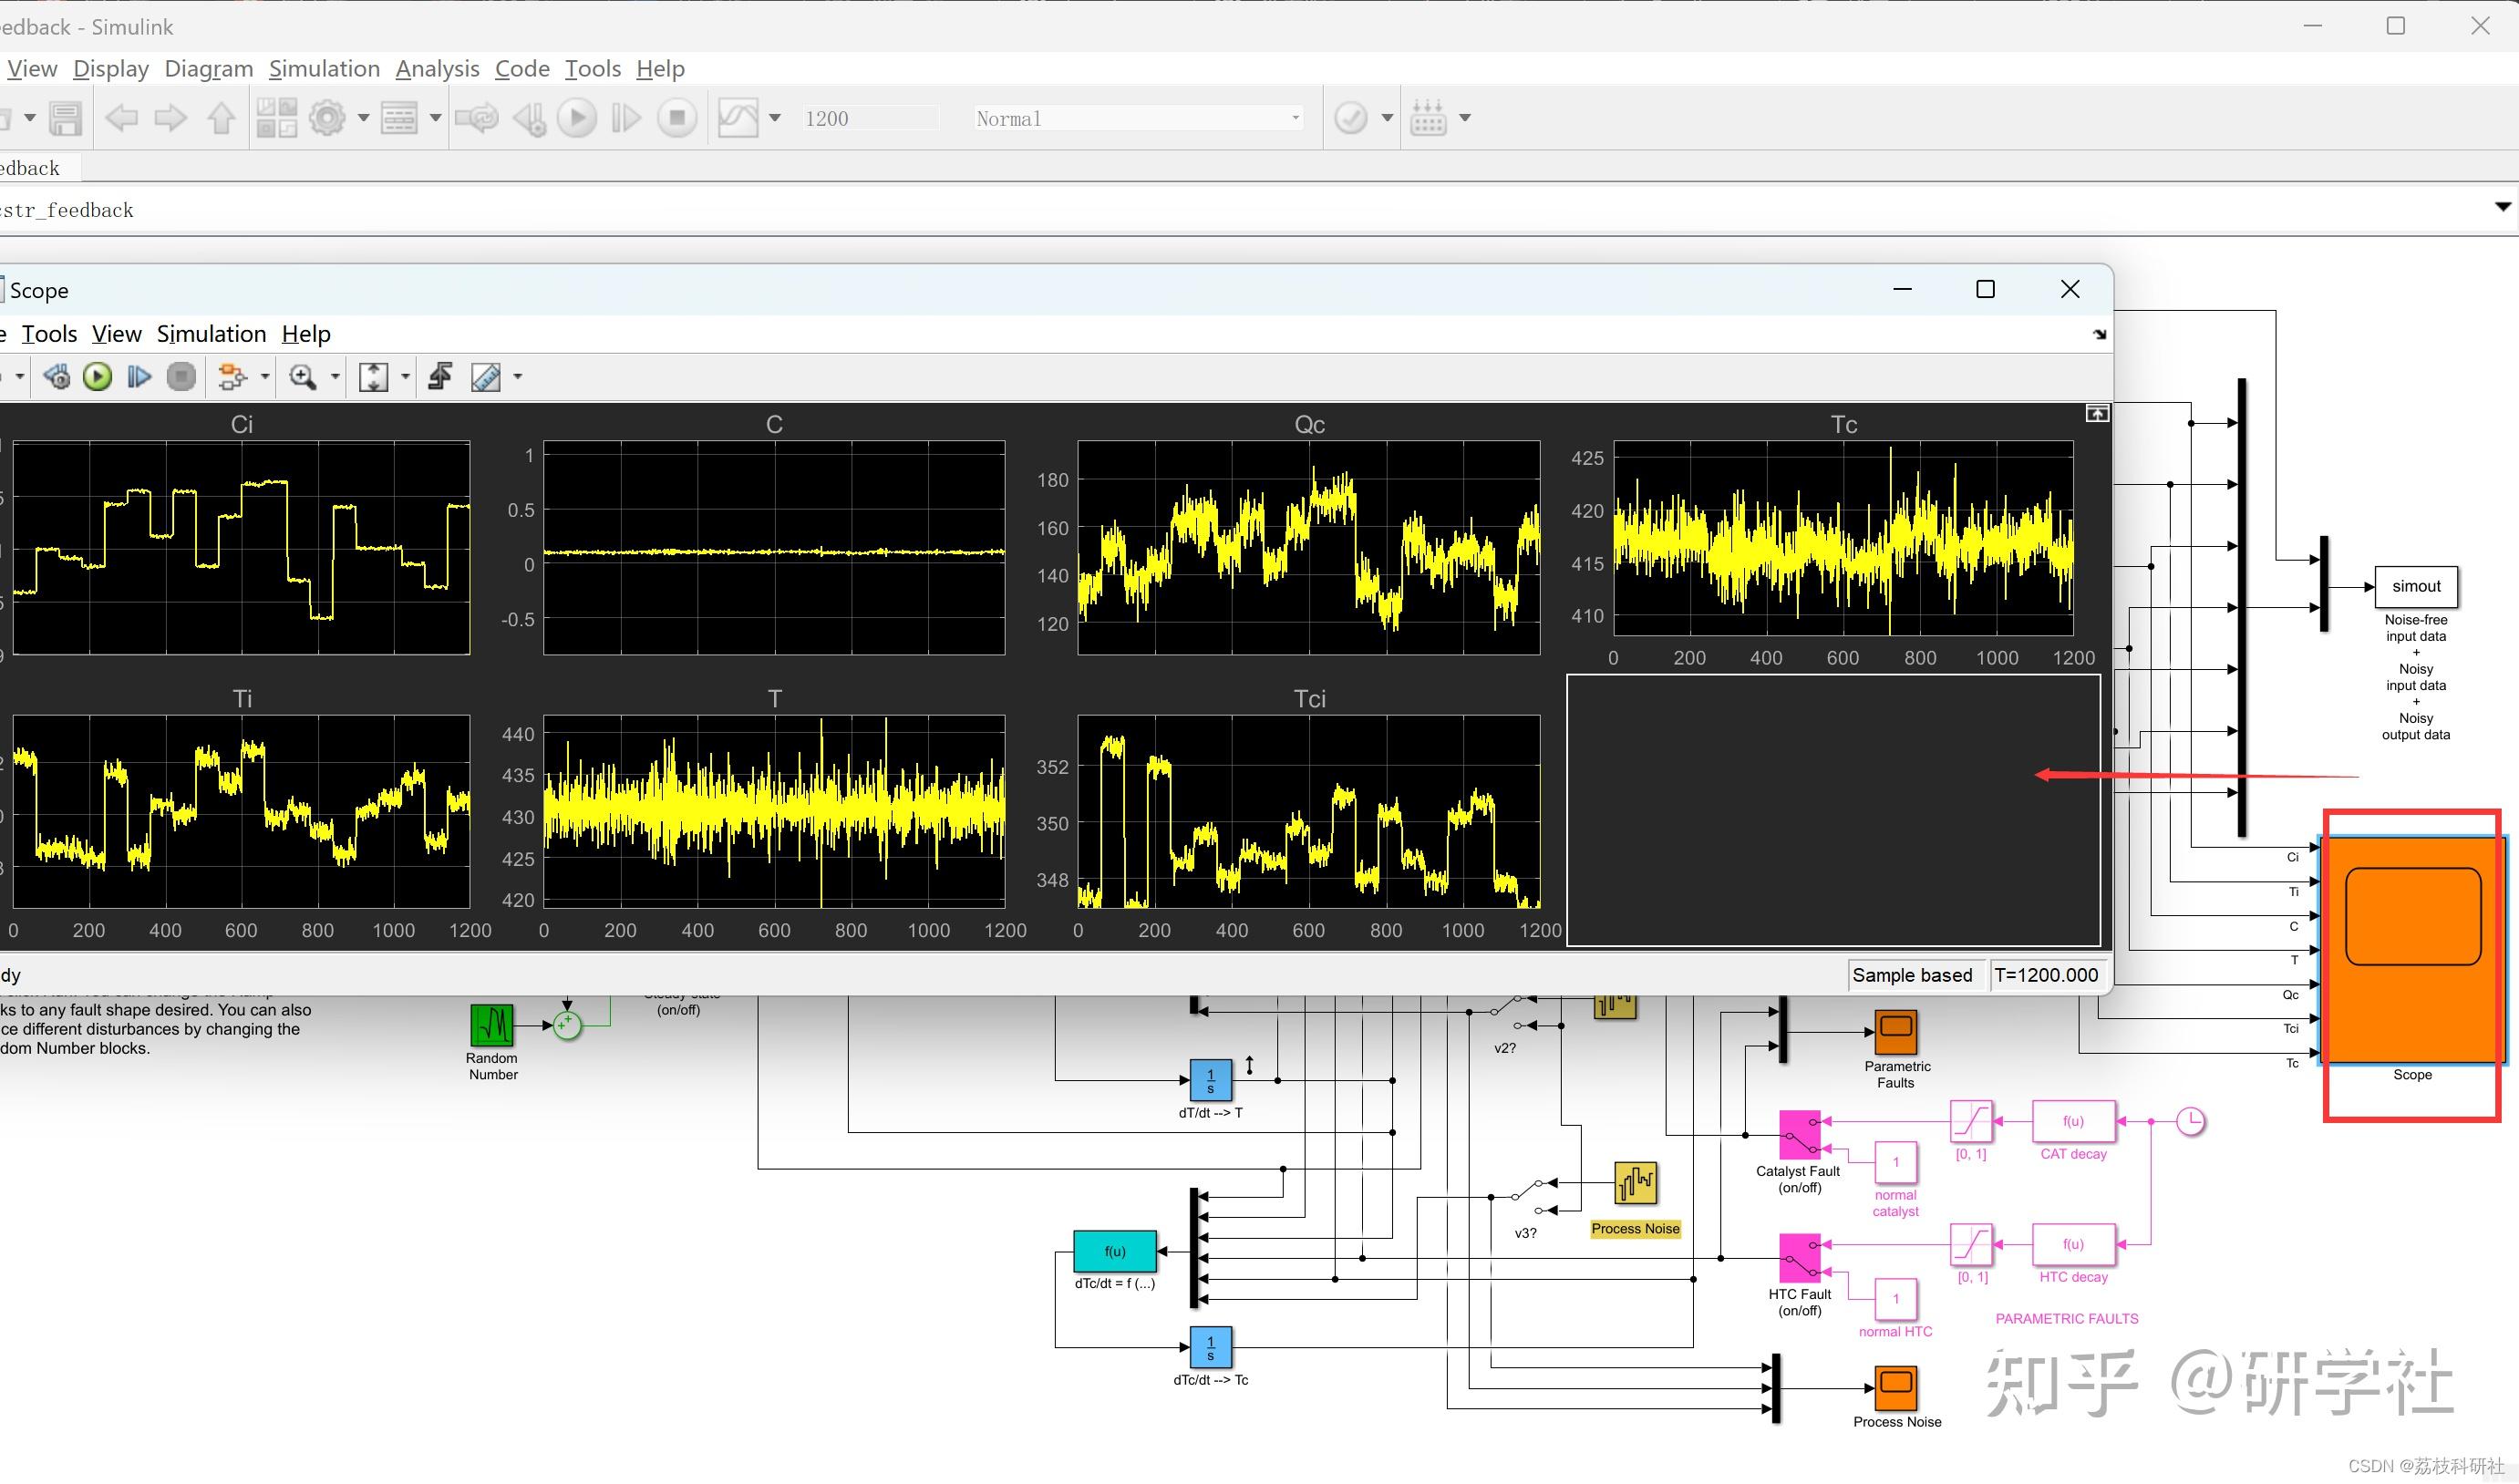Viewport: 2519px width, 1484px height.
Task: Run the simulation from the Simulink toolbar
Action: [x=576, y=117]
